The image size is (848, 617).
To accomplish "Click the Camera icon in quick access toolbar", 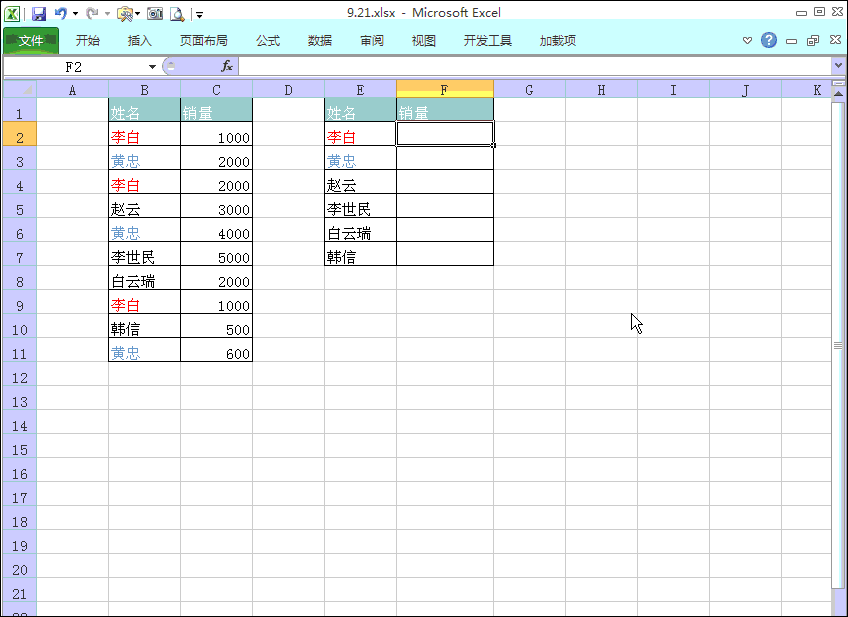I will [155, 14].
